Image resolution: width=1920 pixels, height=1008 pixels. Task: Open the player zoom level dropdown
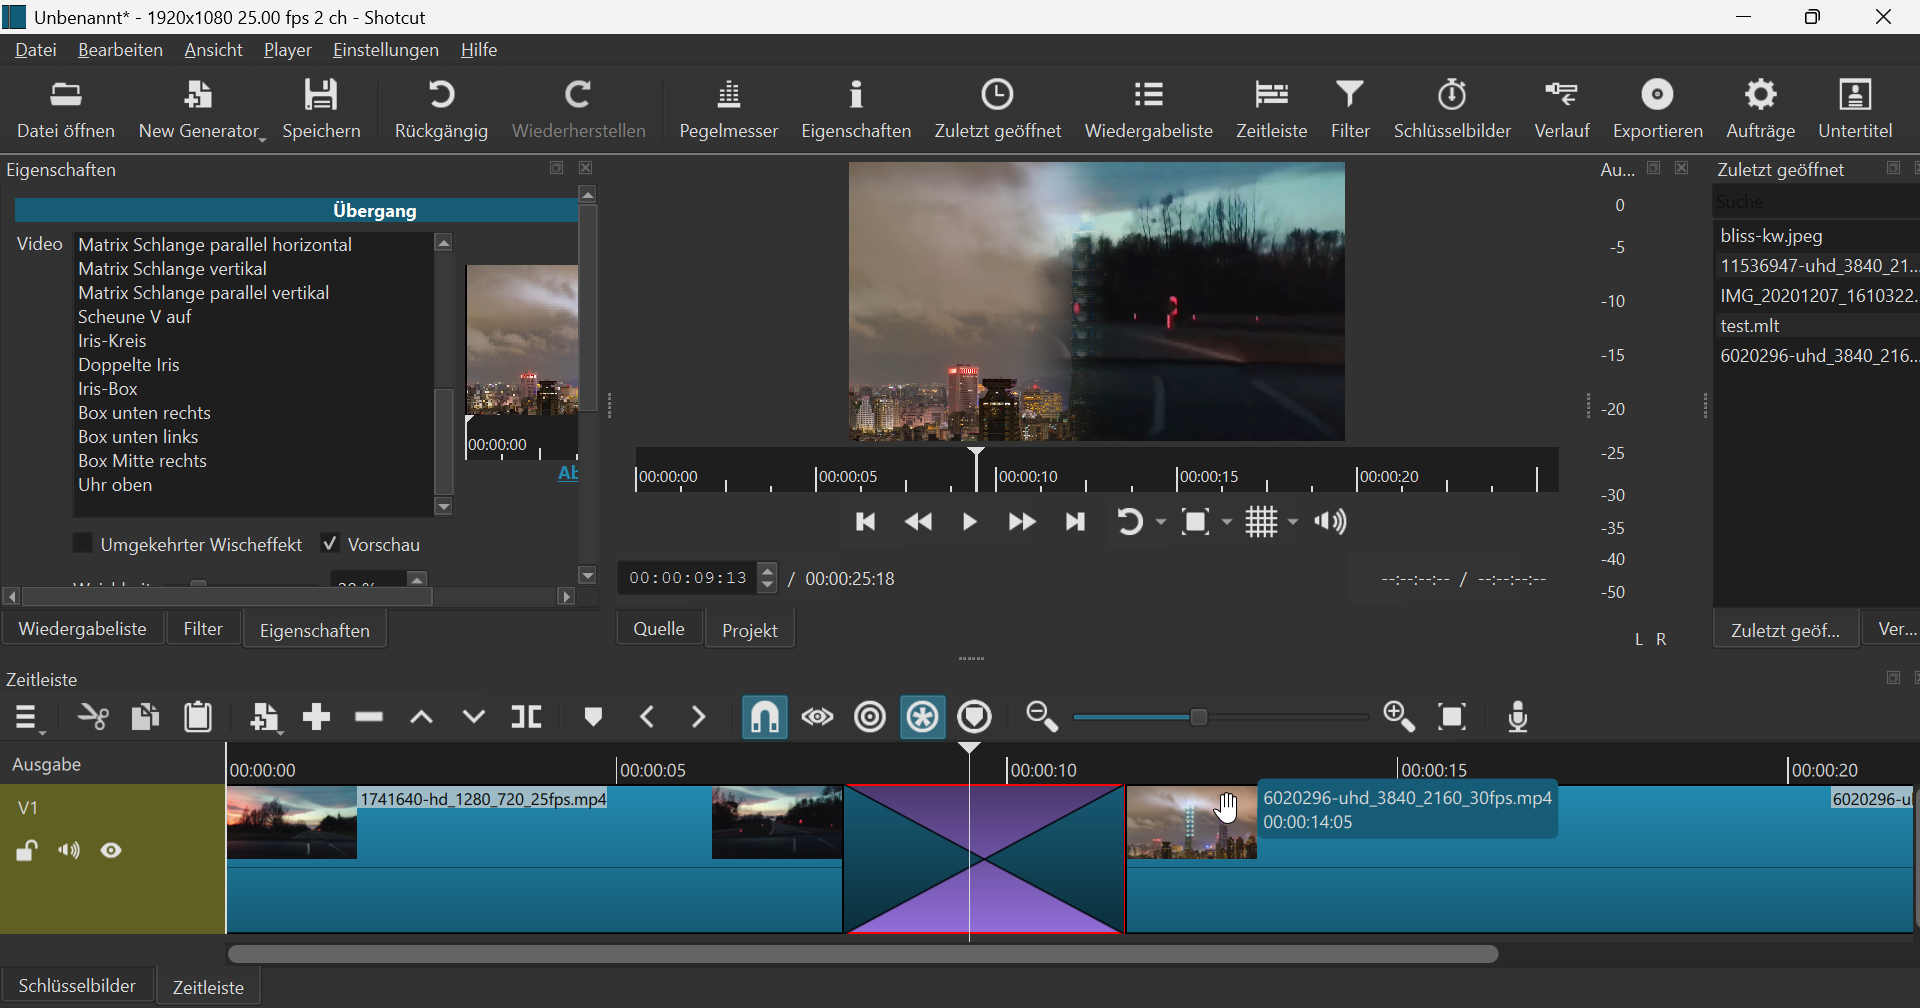pyautogui.click(x=1228, y=522)
